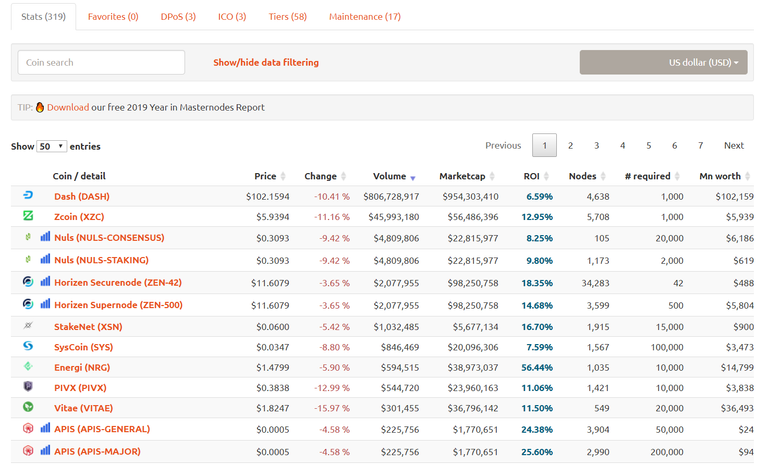The image size is (768, 465).
Task: Switch to the Favorites (0) tab
Action: click(x=113, y=17)
